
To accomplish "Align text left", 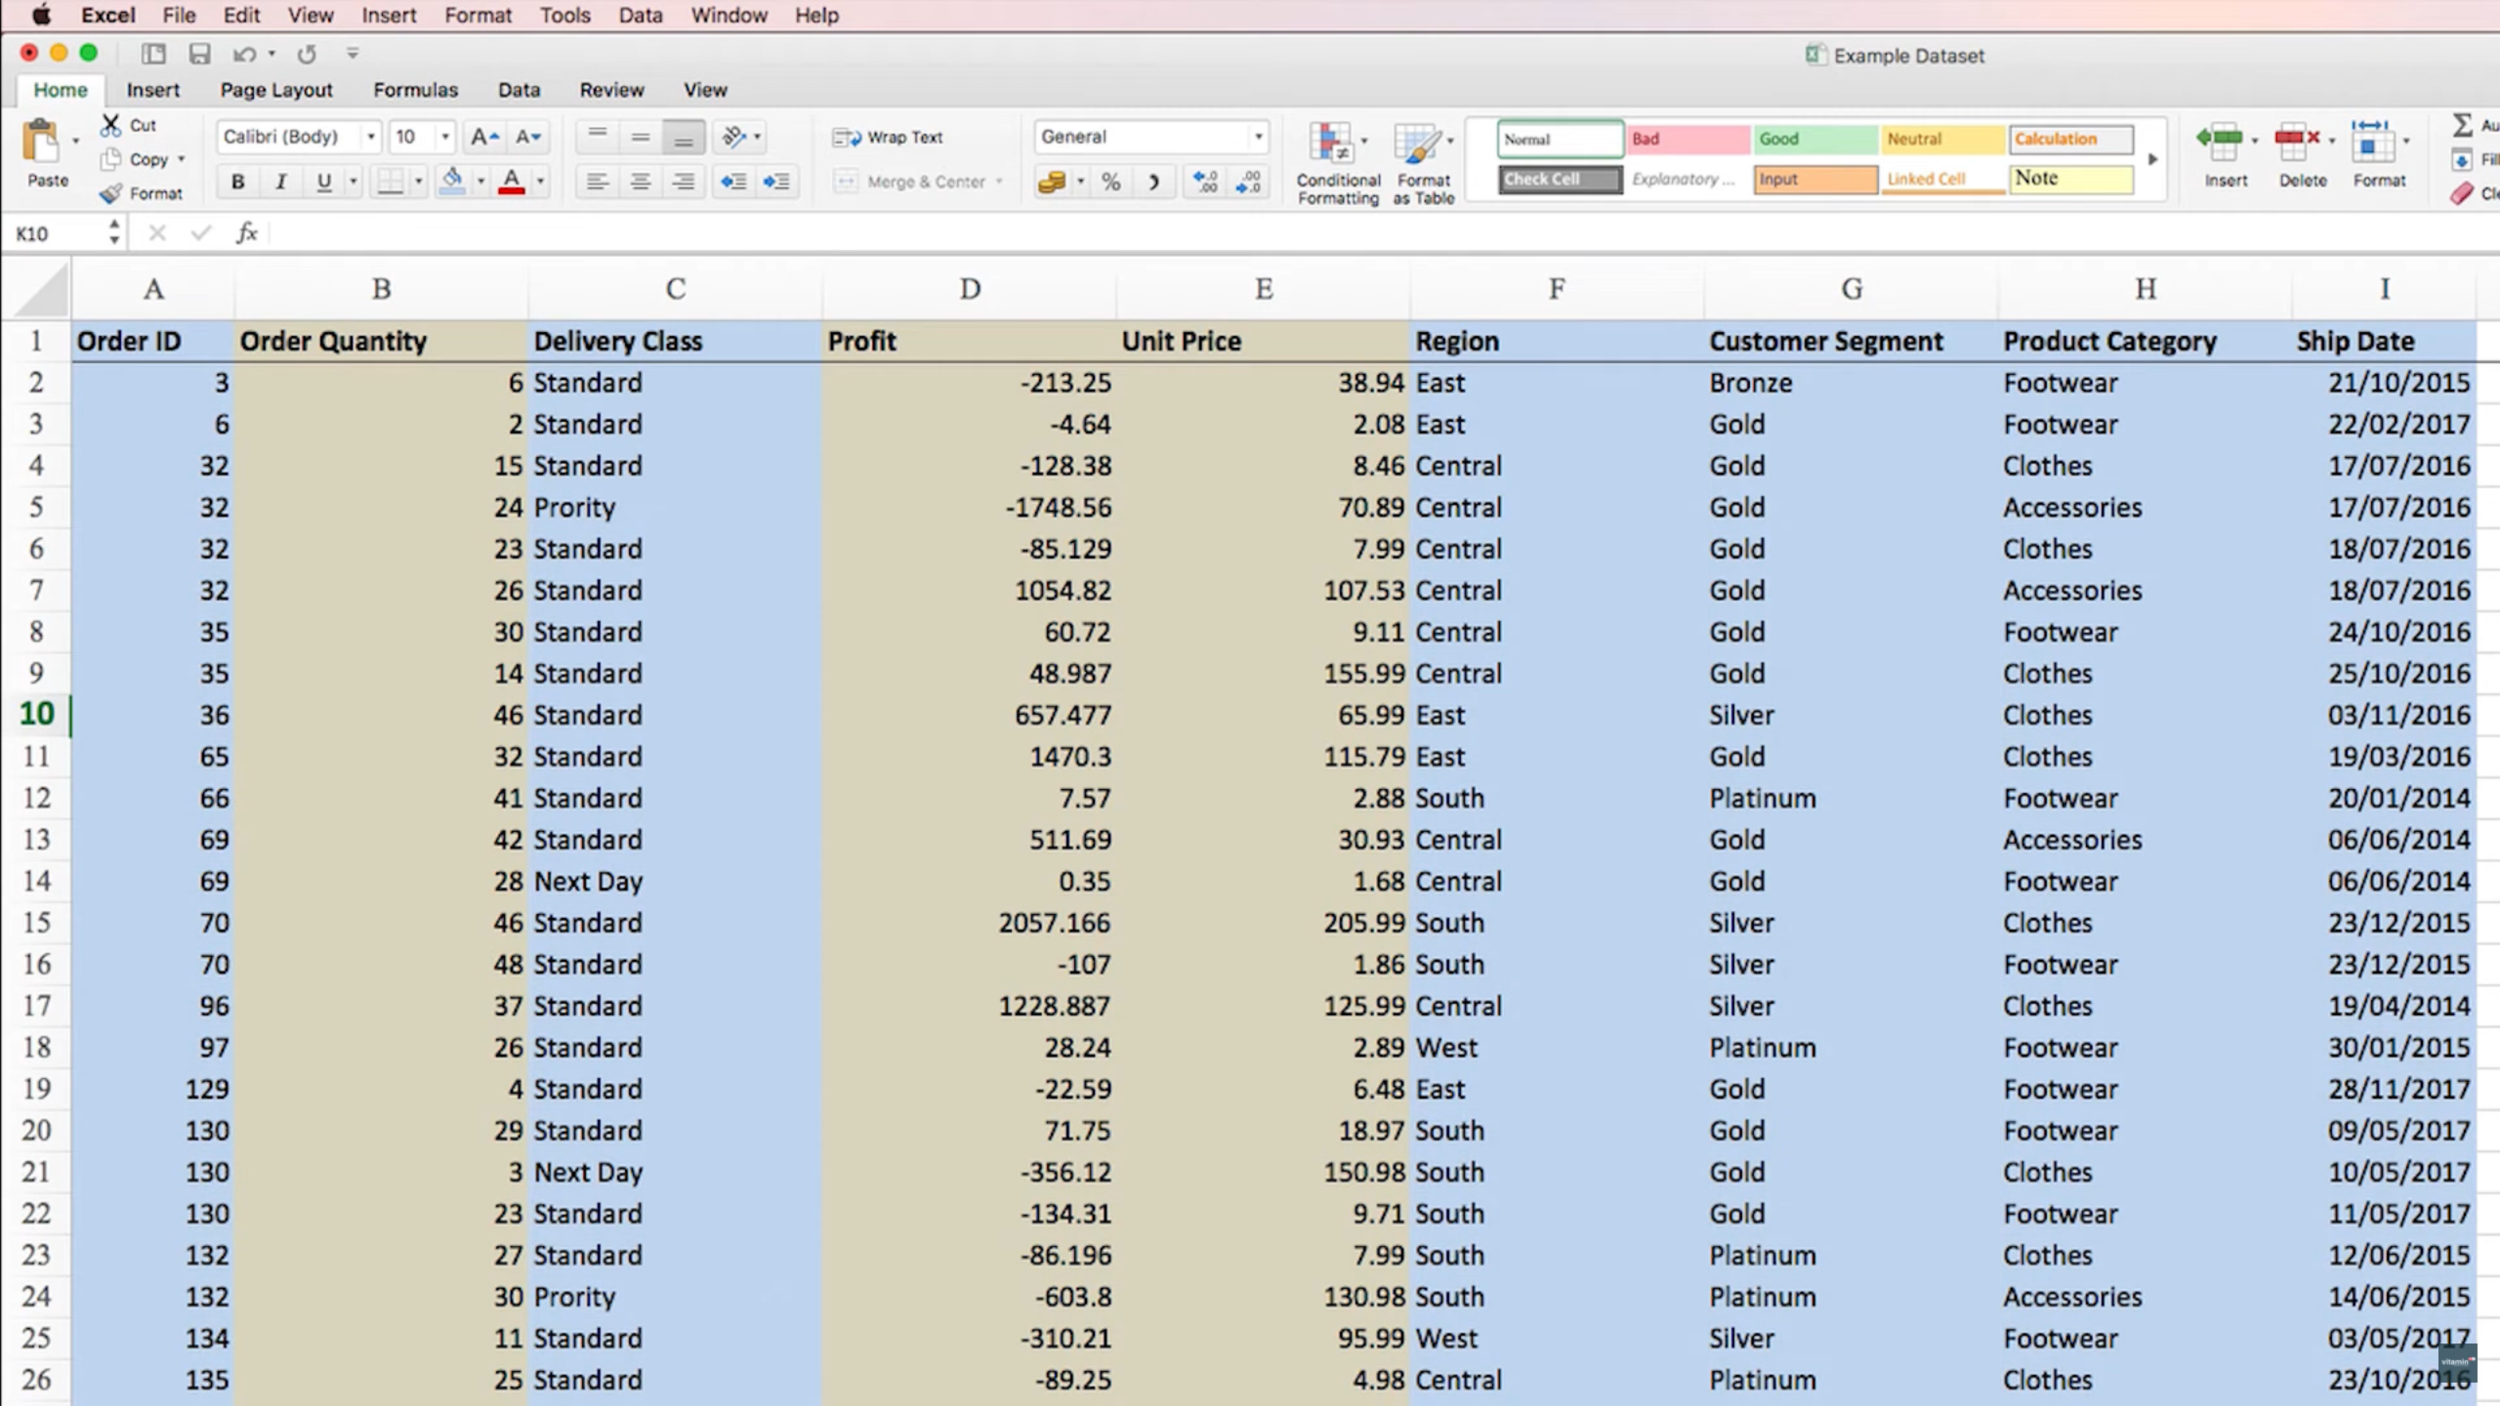I will click(597, 181).
